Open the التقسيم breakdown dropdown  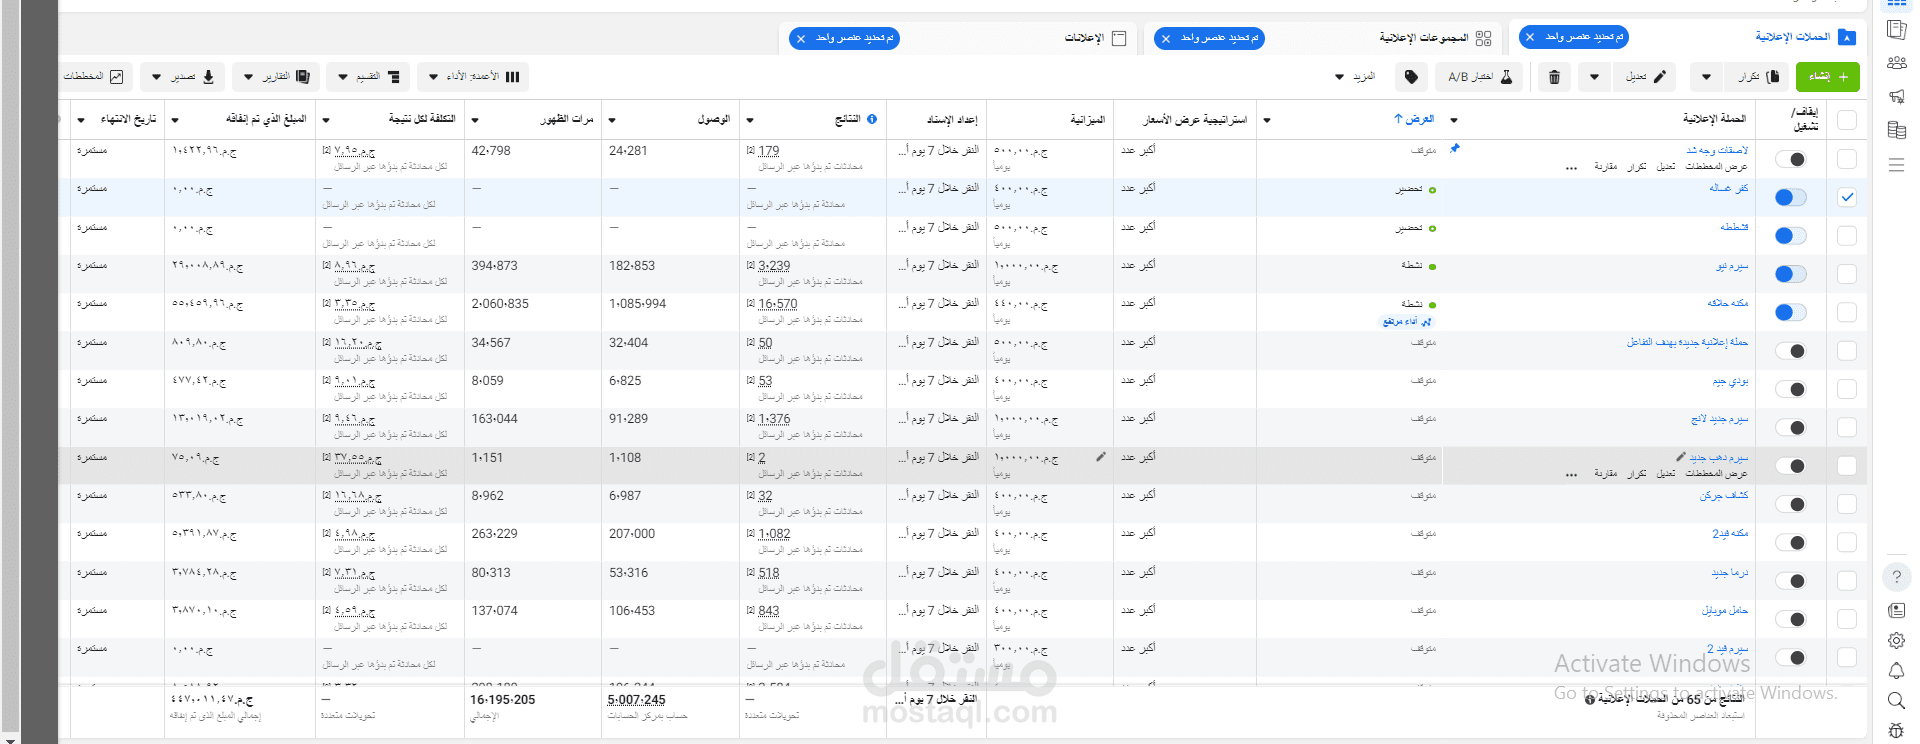tap(369, 77)
